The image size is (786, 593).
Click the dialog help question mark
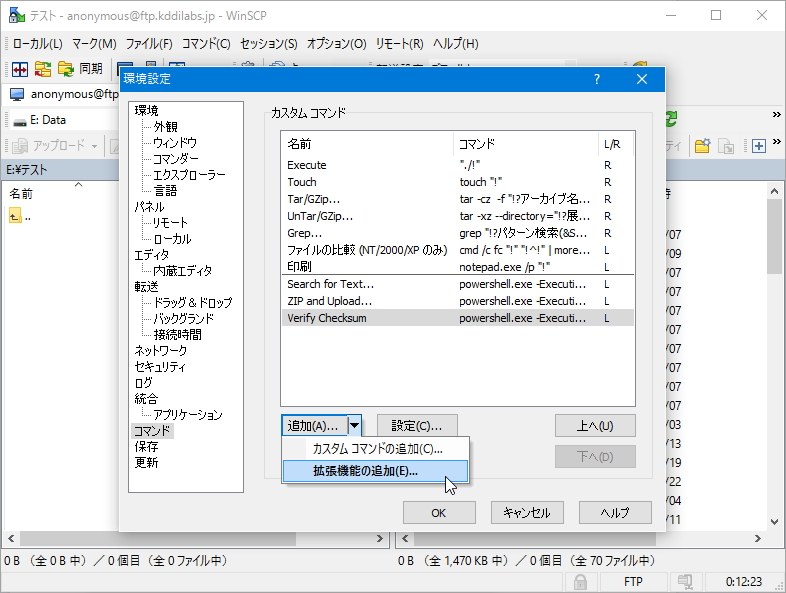pyautogui.click(x=597, y=79)
